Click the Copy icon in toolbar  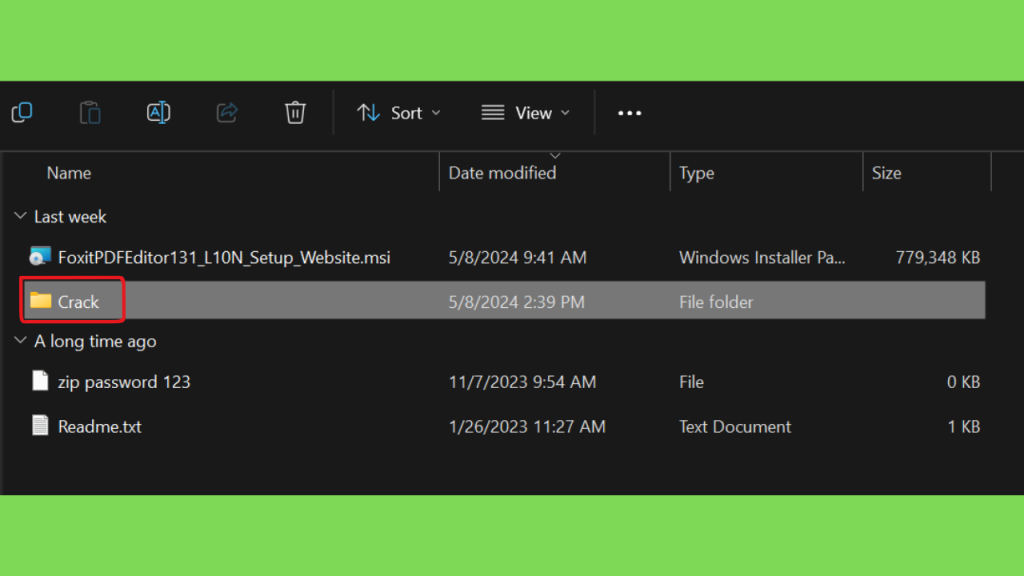point(22,112)
